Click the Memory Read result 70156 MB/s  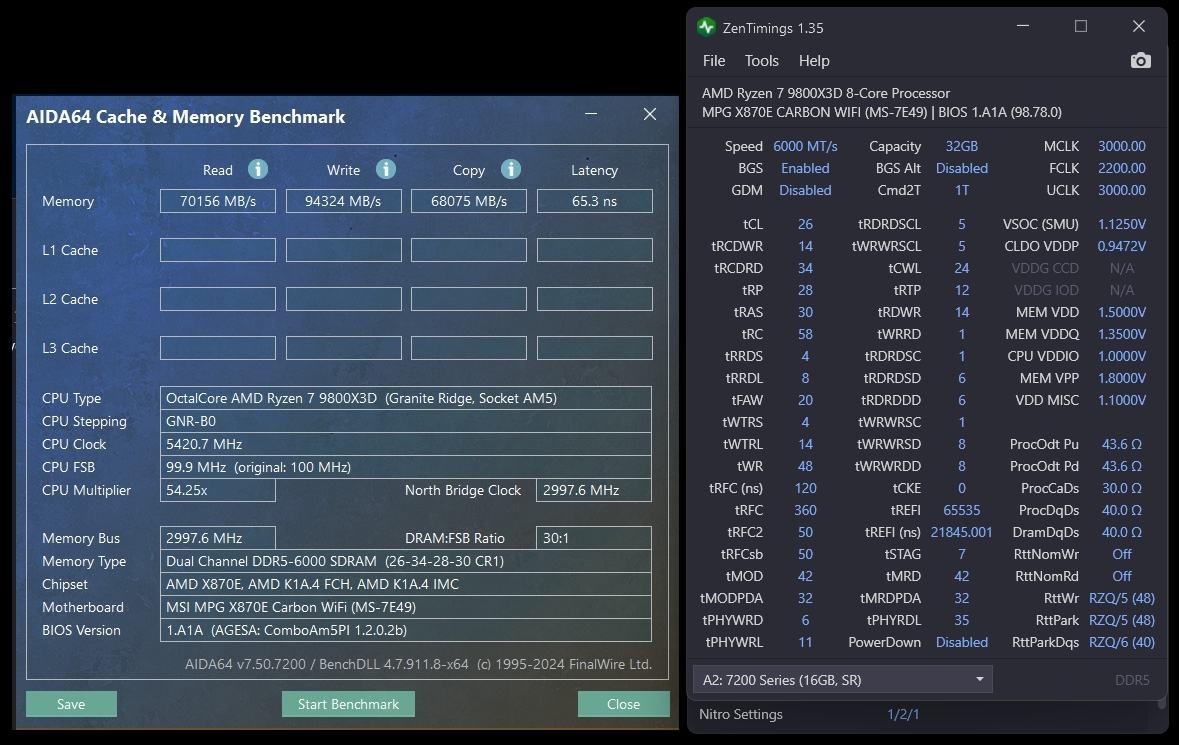[x=217, y=201]
